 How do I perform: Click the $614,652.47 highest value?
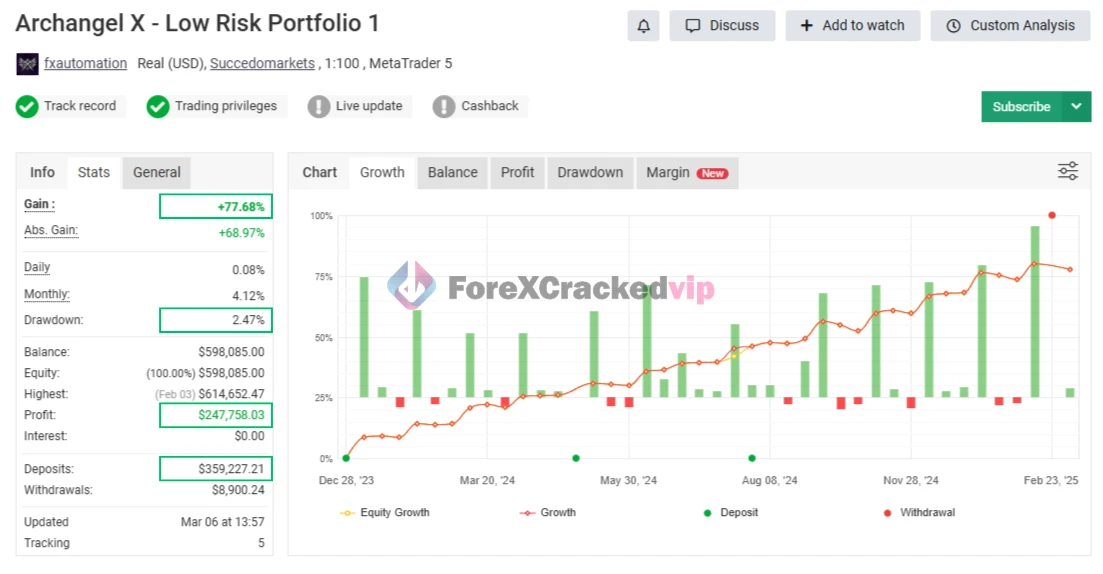(x=231, y=394)
